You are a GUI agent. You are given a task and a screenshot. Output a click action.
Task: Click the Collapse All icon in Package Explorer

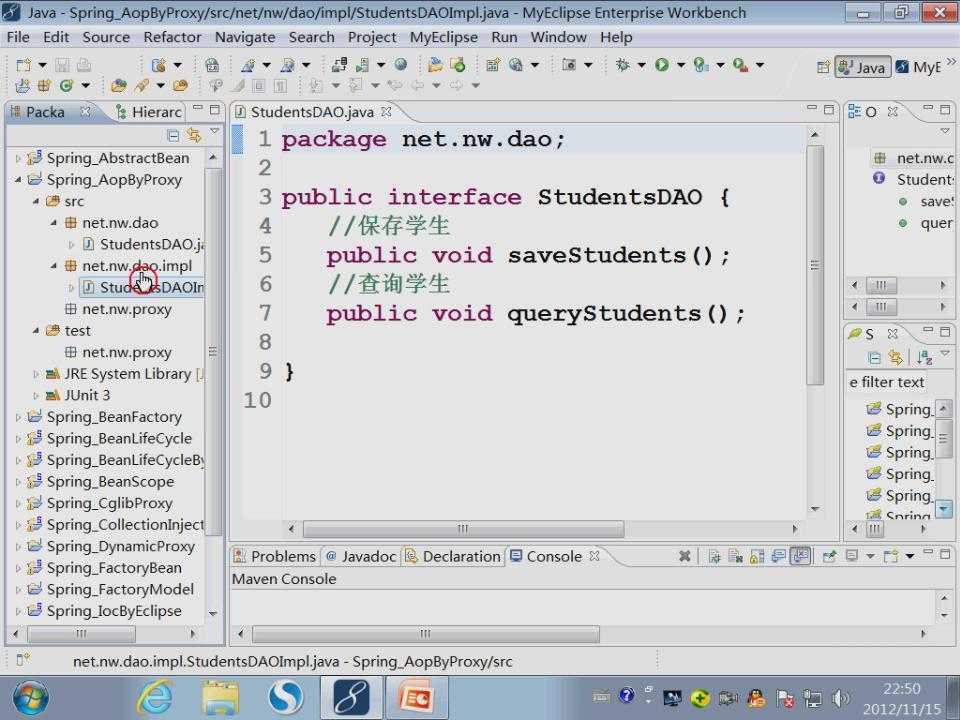tap(173, 135)
